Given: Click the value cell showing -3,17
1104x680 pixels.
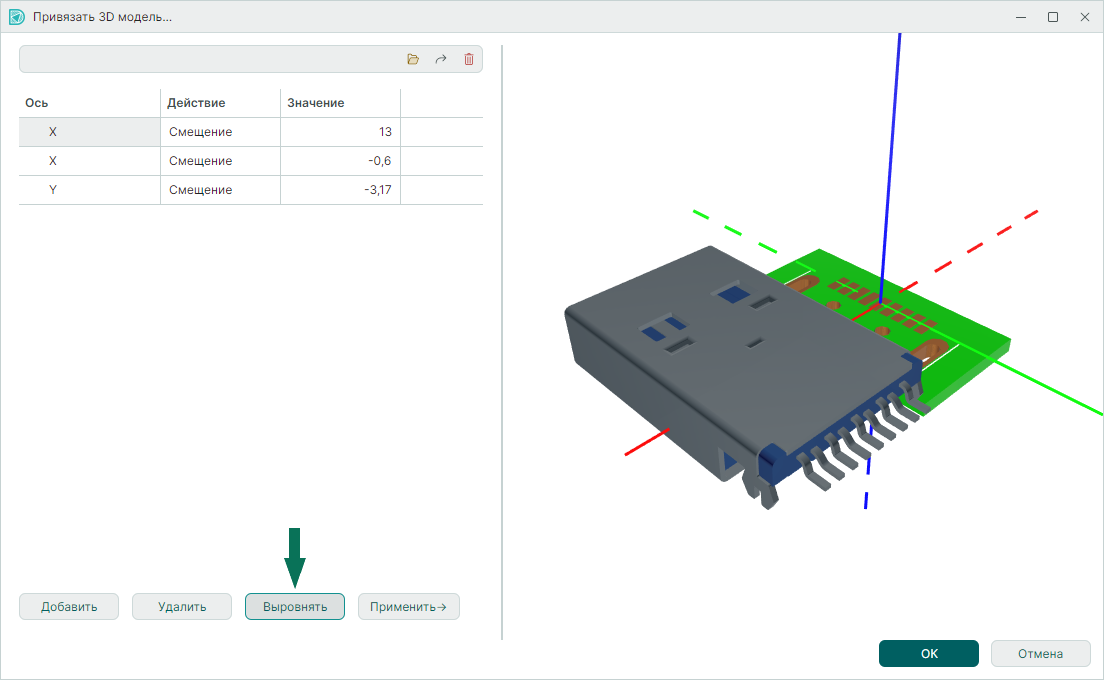Looking at the screenshot, I should pos(340,190).
